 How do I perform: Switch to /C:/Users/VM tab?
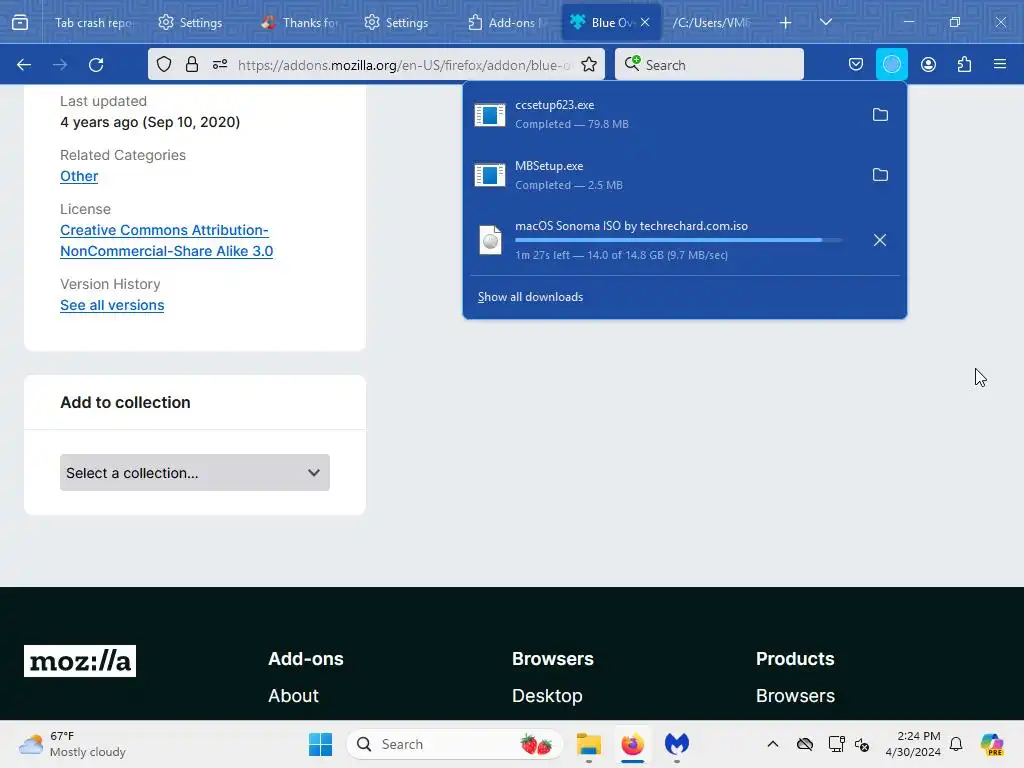(712, 22)
